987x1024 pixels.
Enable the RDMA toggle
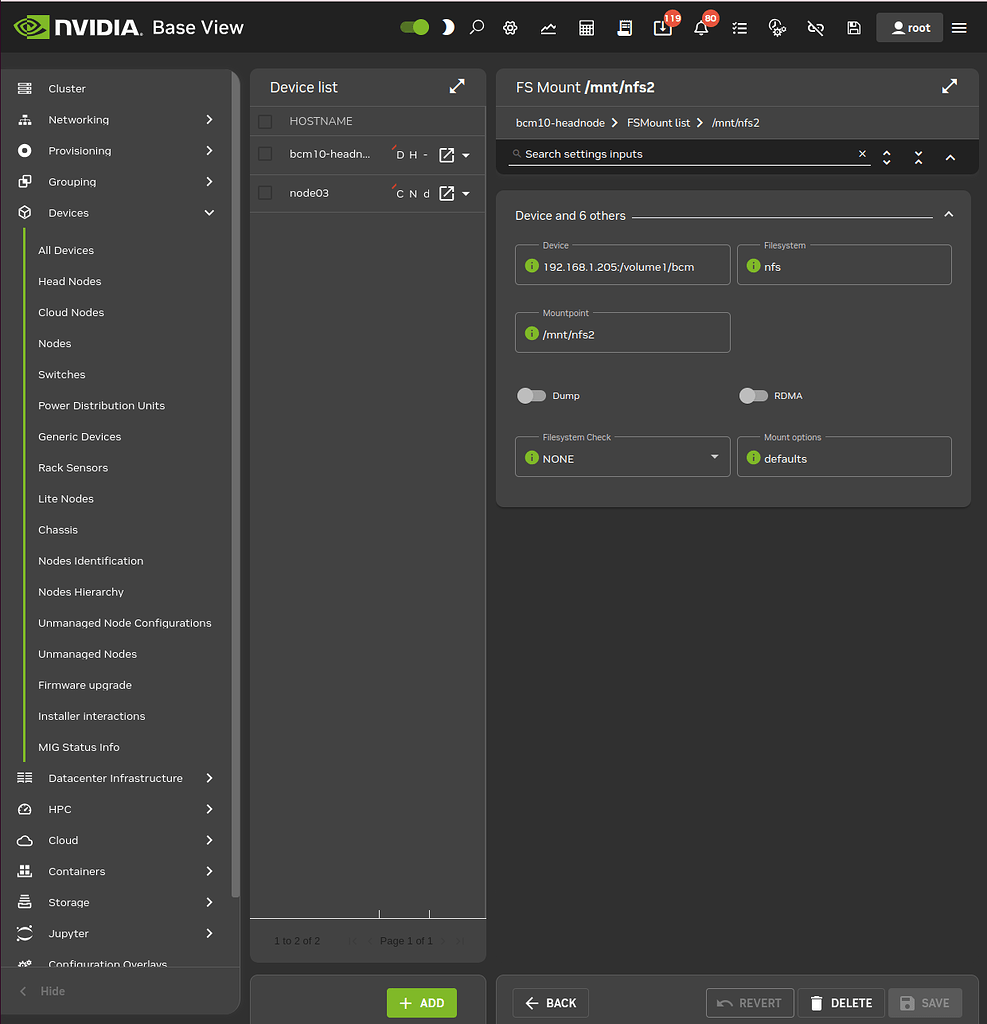tap(753, 395)
